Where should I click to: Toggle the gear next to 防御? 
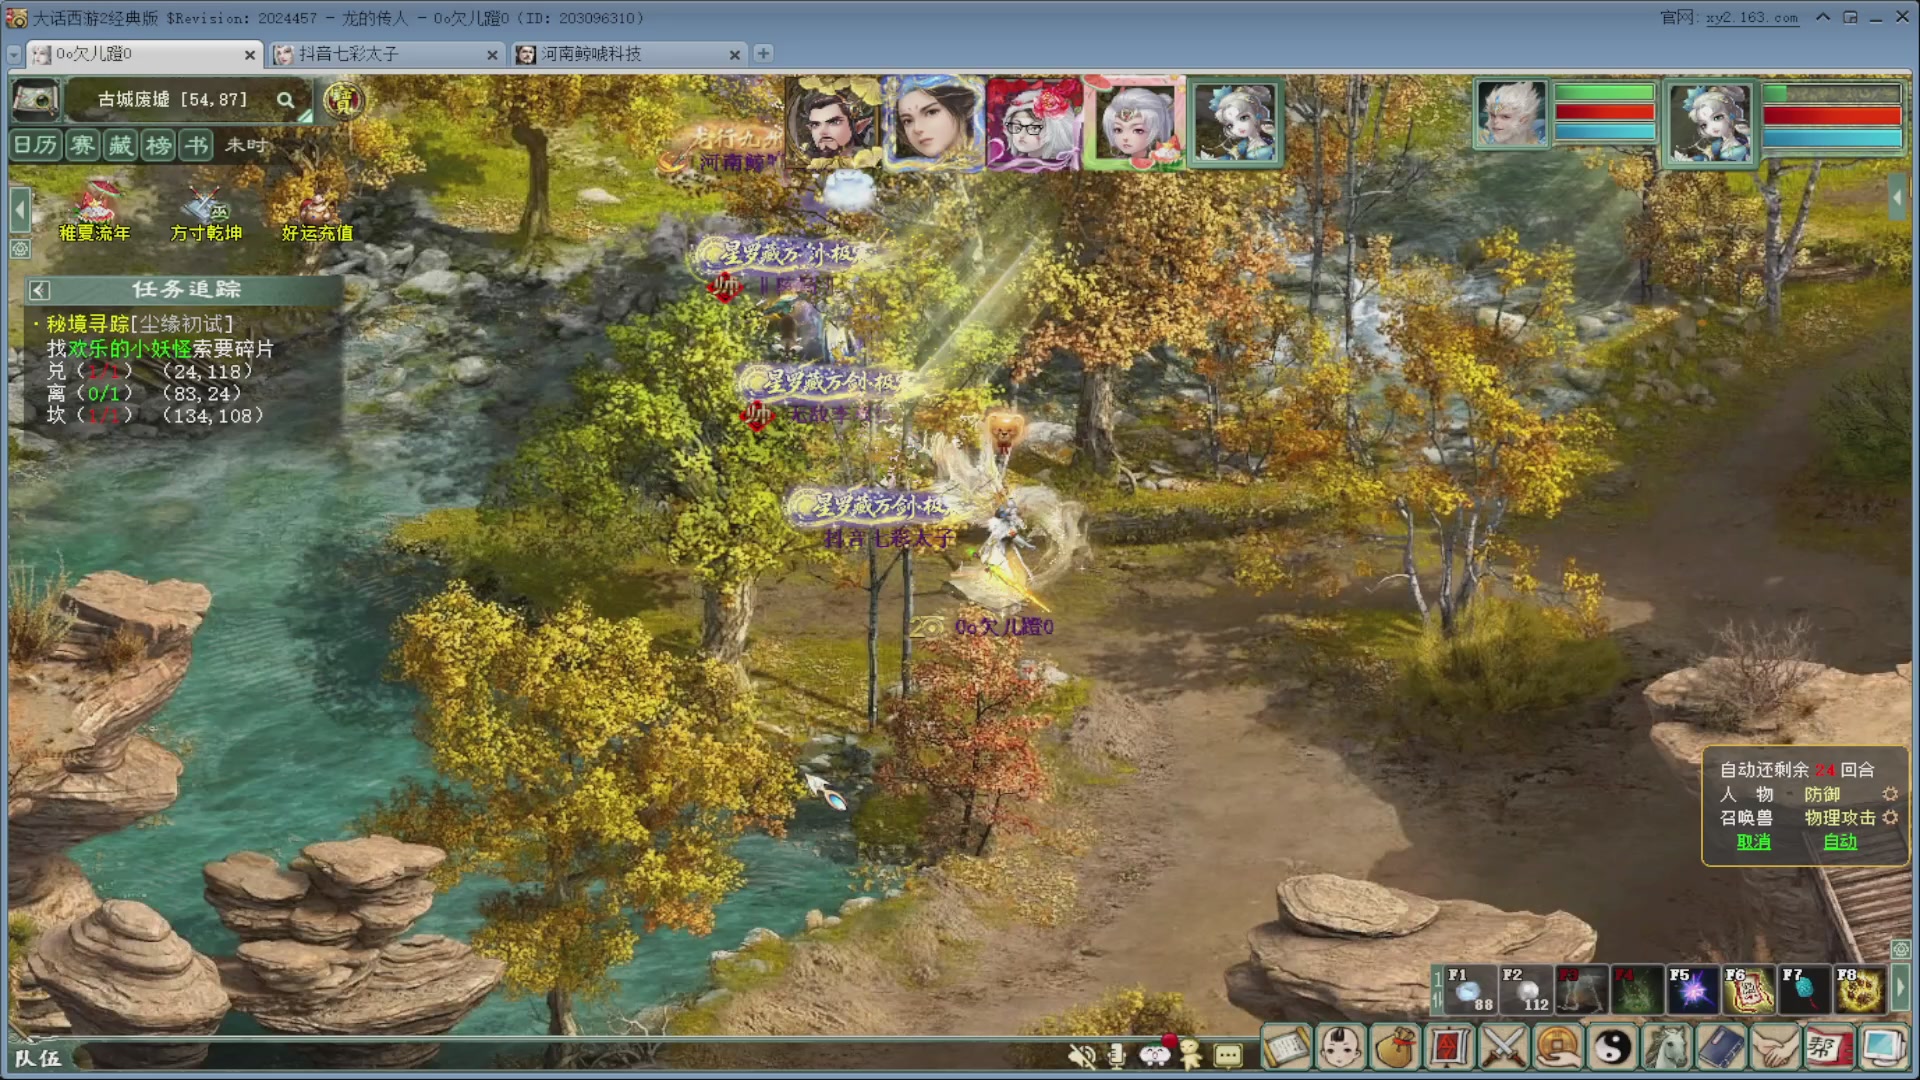coord(1890,794)
